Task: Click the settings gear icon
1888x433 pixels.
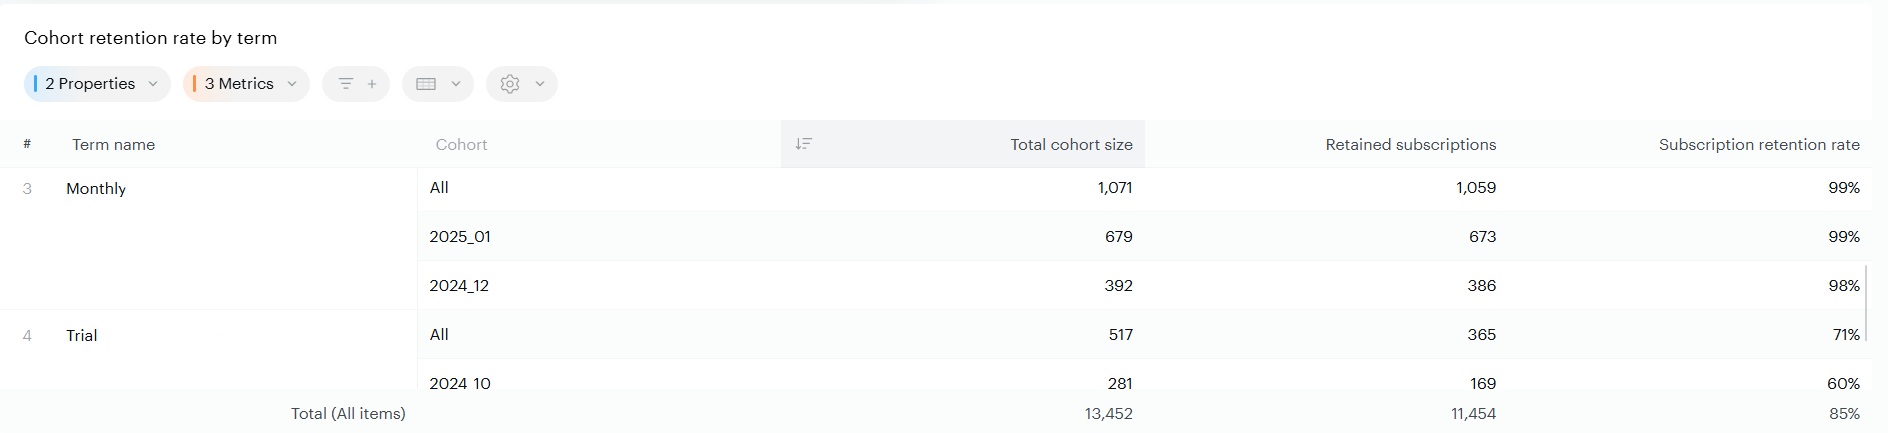Action: click(510, 84)
